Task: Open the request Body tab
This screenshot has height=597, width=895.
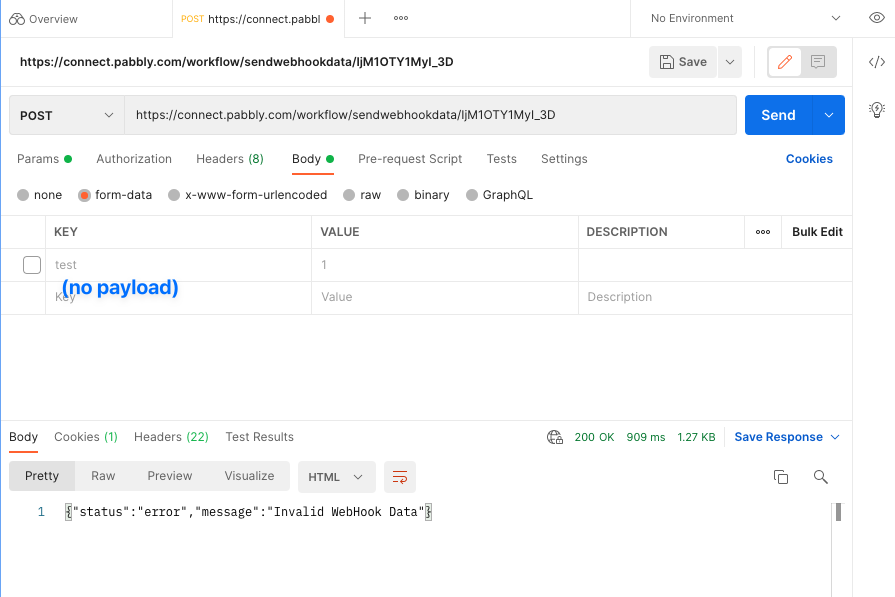Action: 312,159
